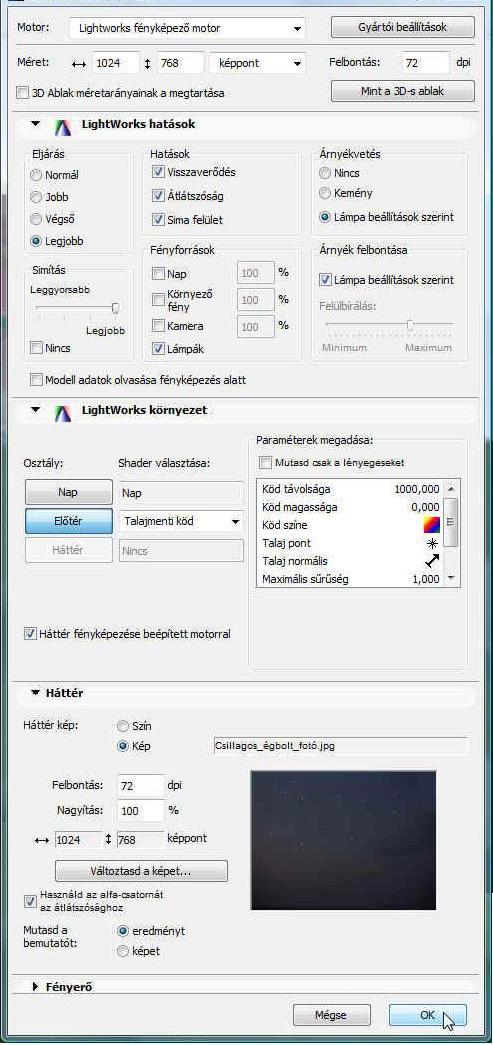Click the width field showing 1024 in Méret
Image resolution: width=493 pixels, height=1045 pixels.
click(x=116, y=64)
